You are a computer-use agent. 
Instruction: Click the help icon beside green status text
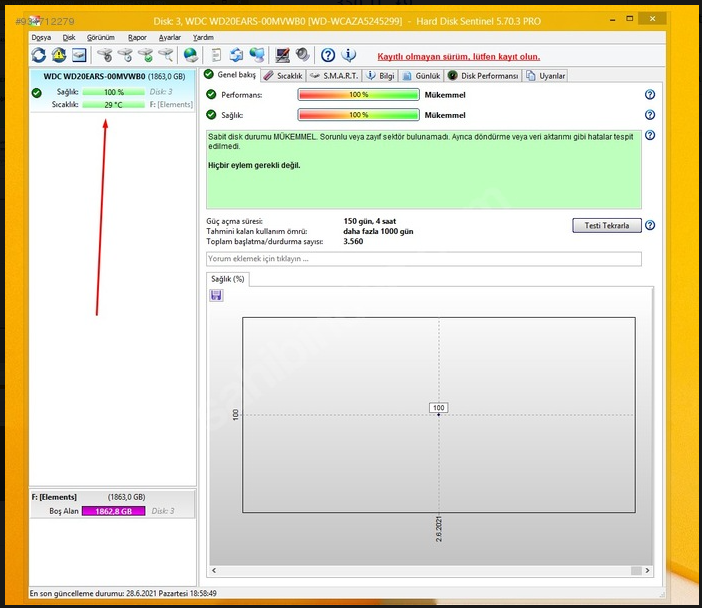[650, 135]
